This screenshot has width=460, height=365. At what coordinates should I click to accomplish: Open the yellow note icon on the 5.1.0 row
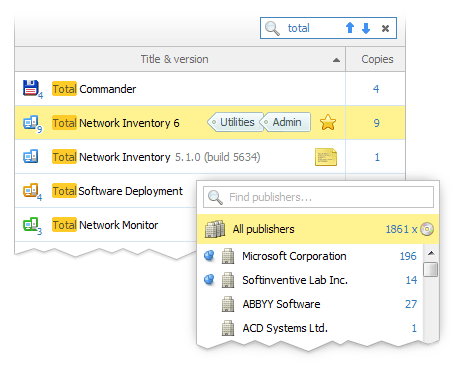pyautogui.click(x=326, y=157)
